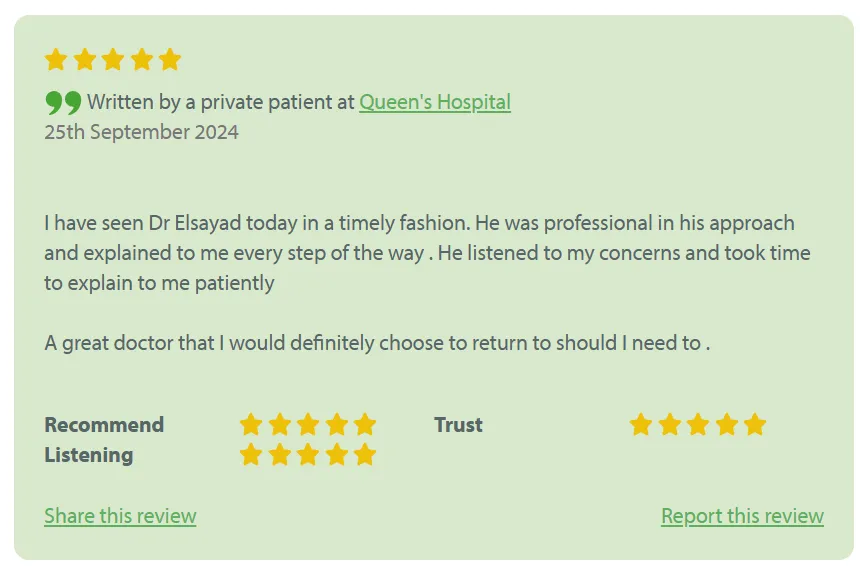Click last star in Listening row
Screen dimensions: 867x571
[x=365, y=454]
